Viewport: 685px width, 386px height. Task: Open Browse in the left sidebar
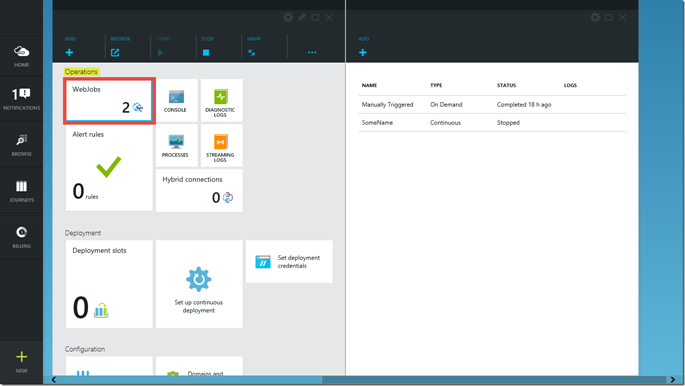pos(21,145)
